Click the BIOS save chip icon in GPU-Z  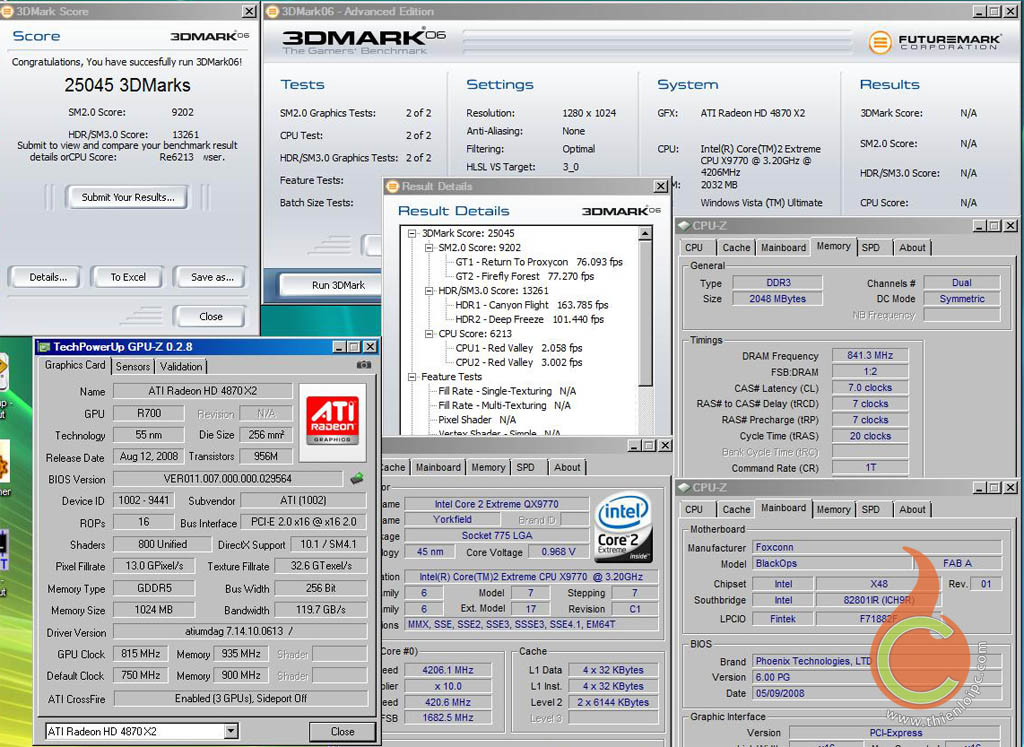[357, 479]
